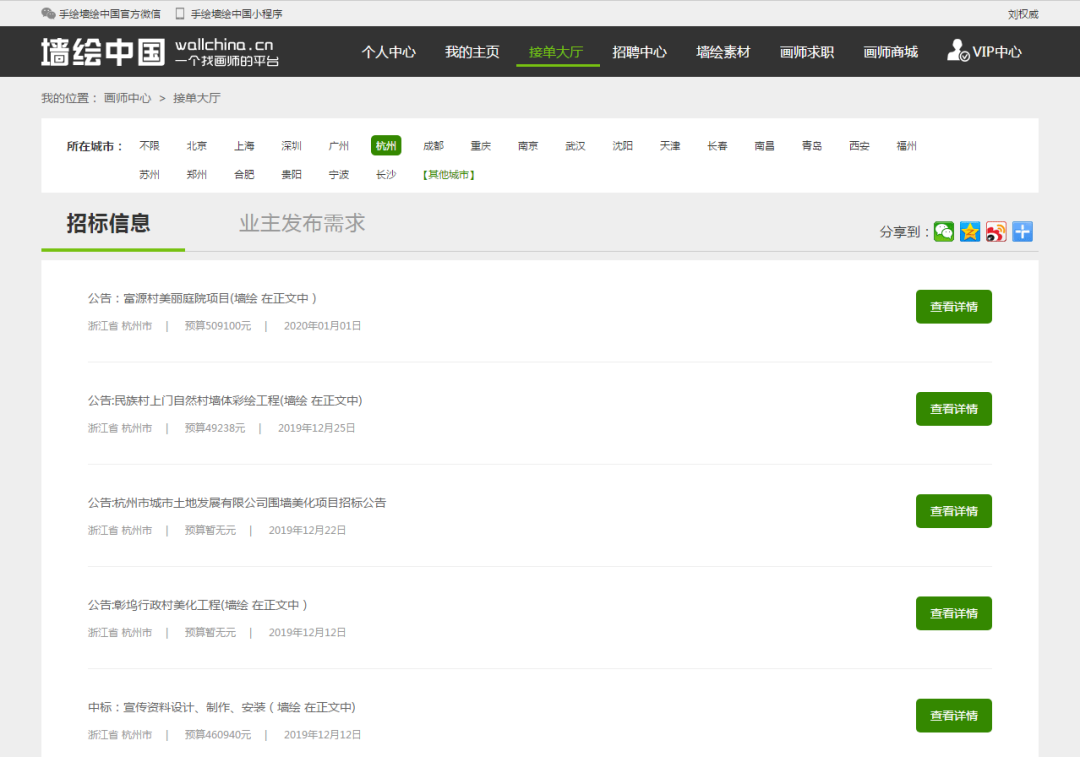Image resolution: width=1080 pixels, height=757 pixels.
Task: Click the date 2019年12月25日
Action: click(x=316, y=428)
